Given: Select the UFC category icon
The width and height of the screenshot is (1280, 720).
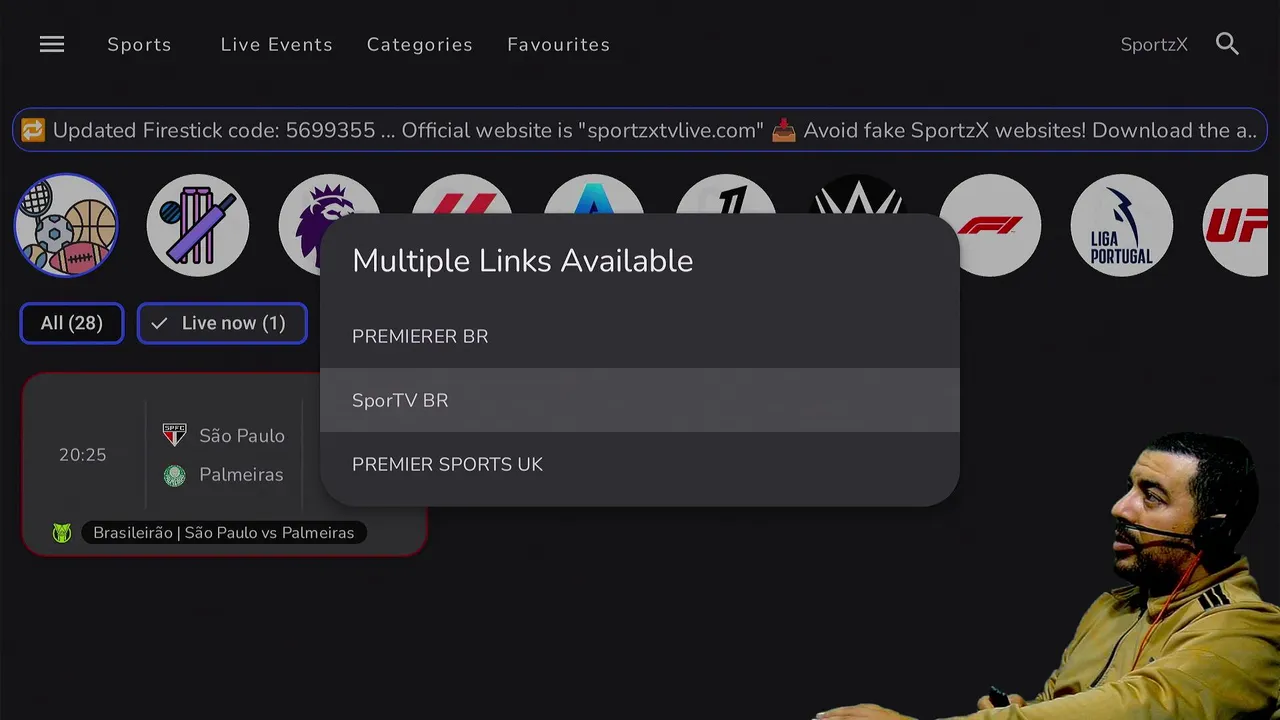Looking at the screenshot, I should point(1236,225).
